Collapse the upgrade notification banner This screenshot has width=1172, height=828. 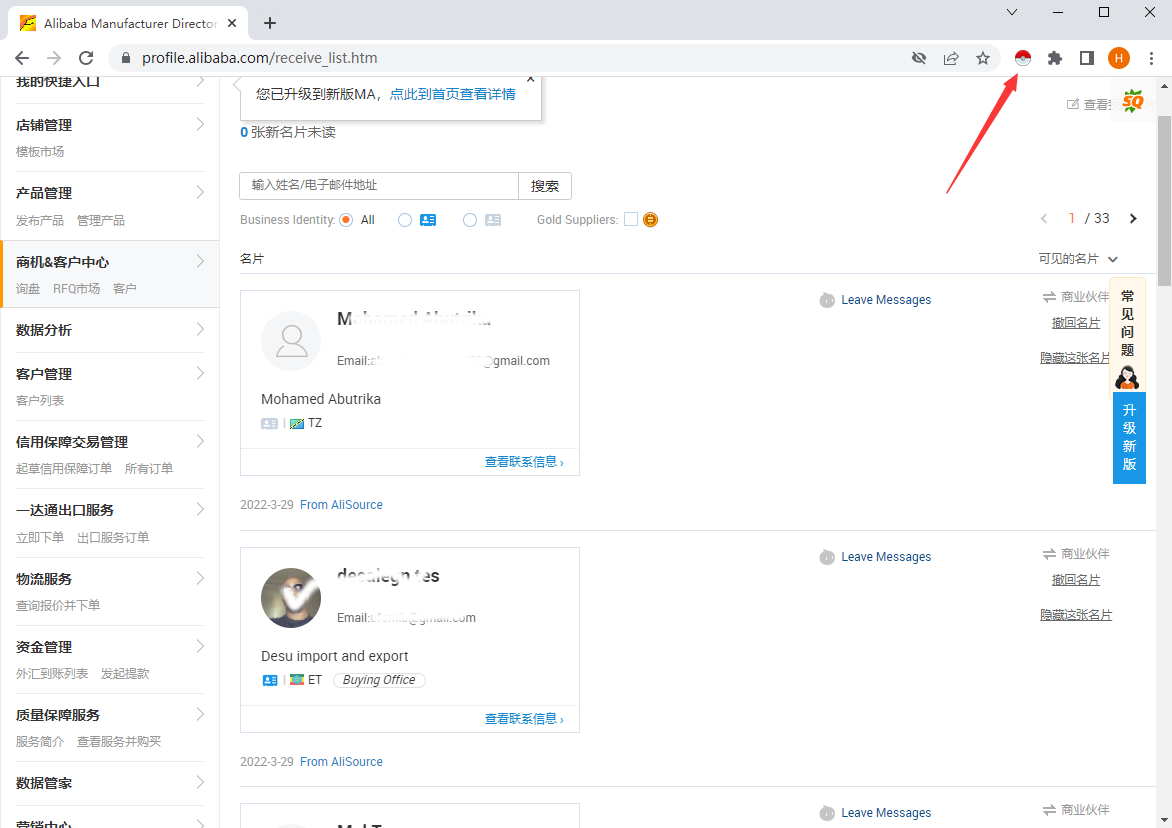530,79
